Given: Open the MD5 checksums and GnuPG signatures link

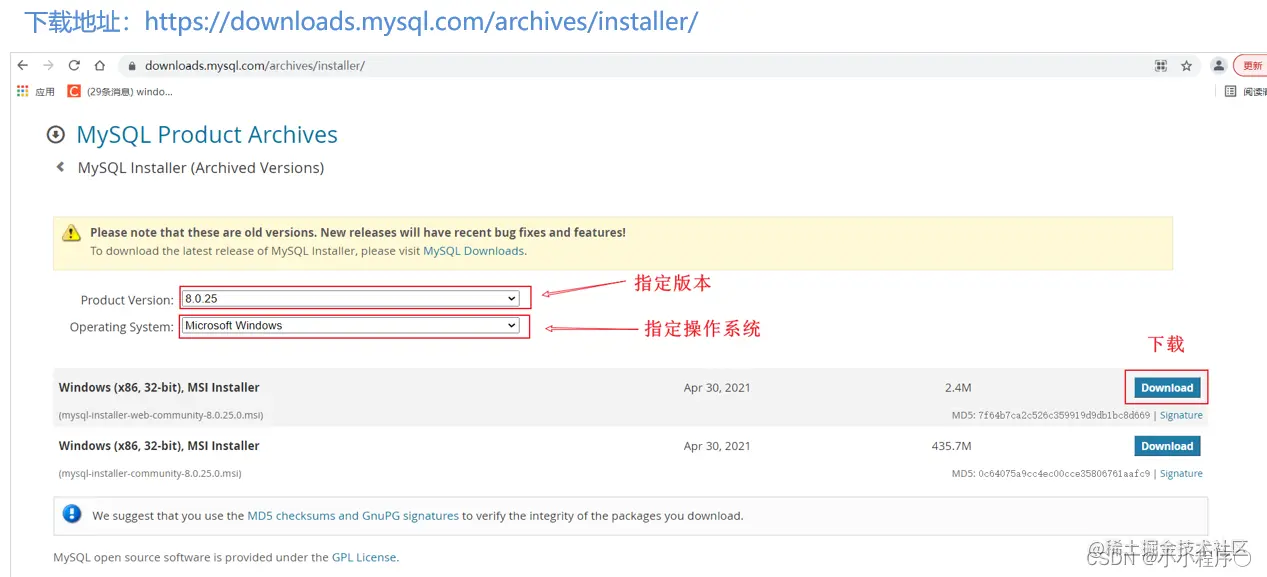Looking at the screenshot, I should 353,516.
